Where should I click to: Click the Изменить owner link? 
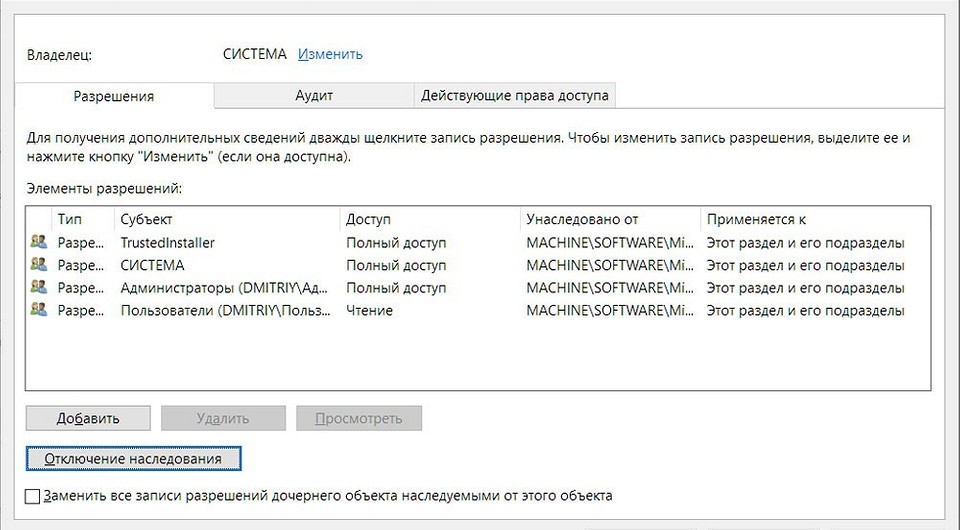click(x=330, y=54)
